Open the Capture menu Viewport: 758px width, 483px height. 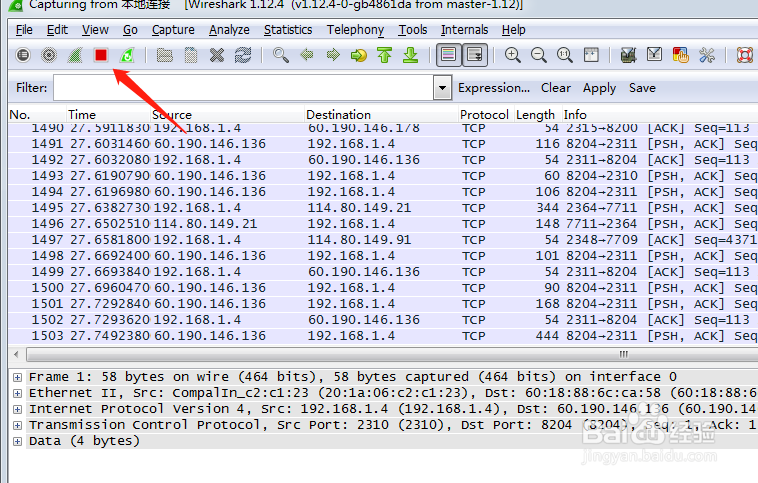[173, 30]
